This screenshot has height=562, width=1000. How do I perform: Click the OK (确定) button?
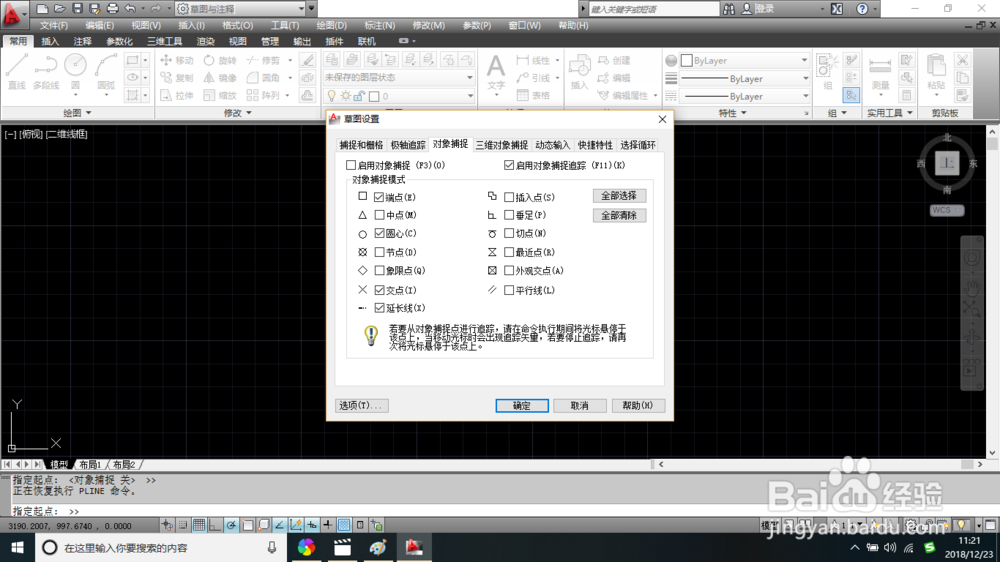(522, 406)
